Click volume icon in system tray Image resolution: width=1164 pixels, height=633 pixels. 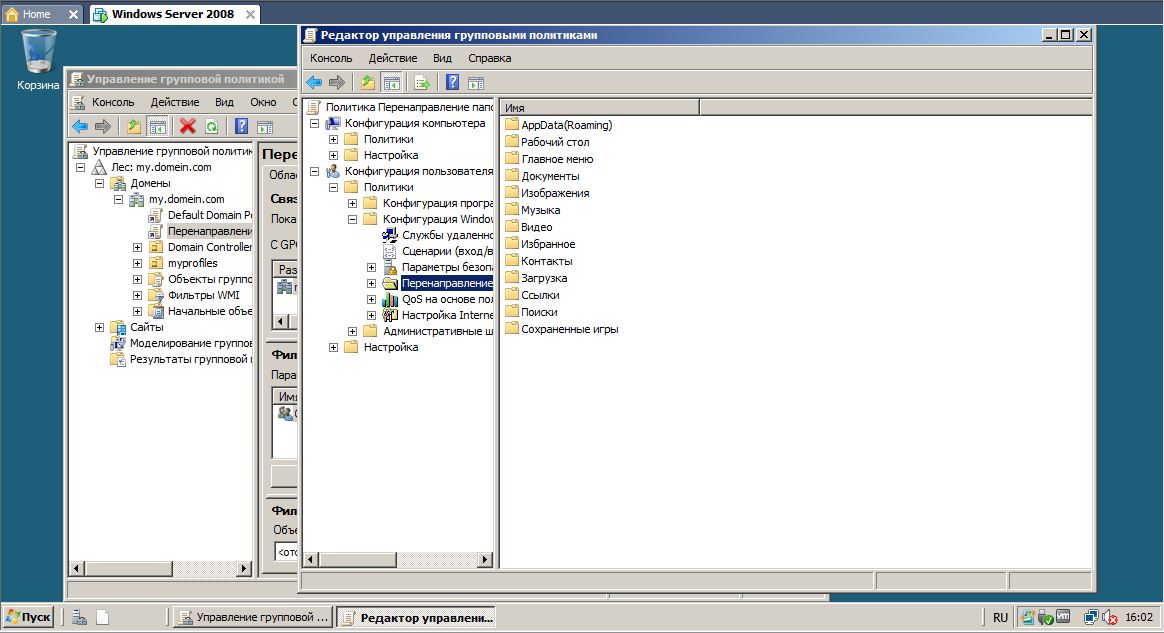(1110, 617)
